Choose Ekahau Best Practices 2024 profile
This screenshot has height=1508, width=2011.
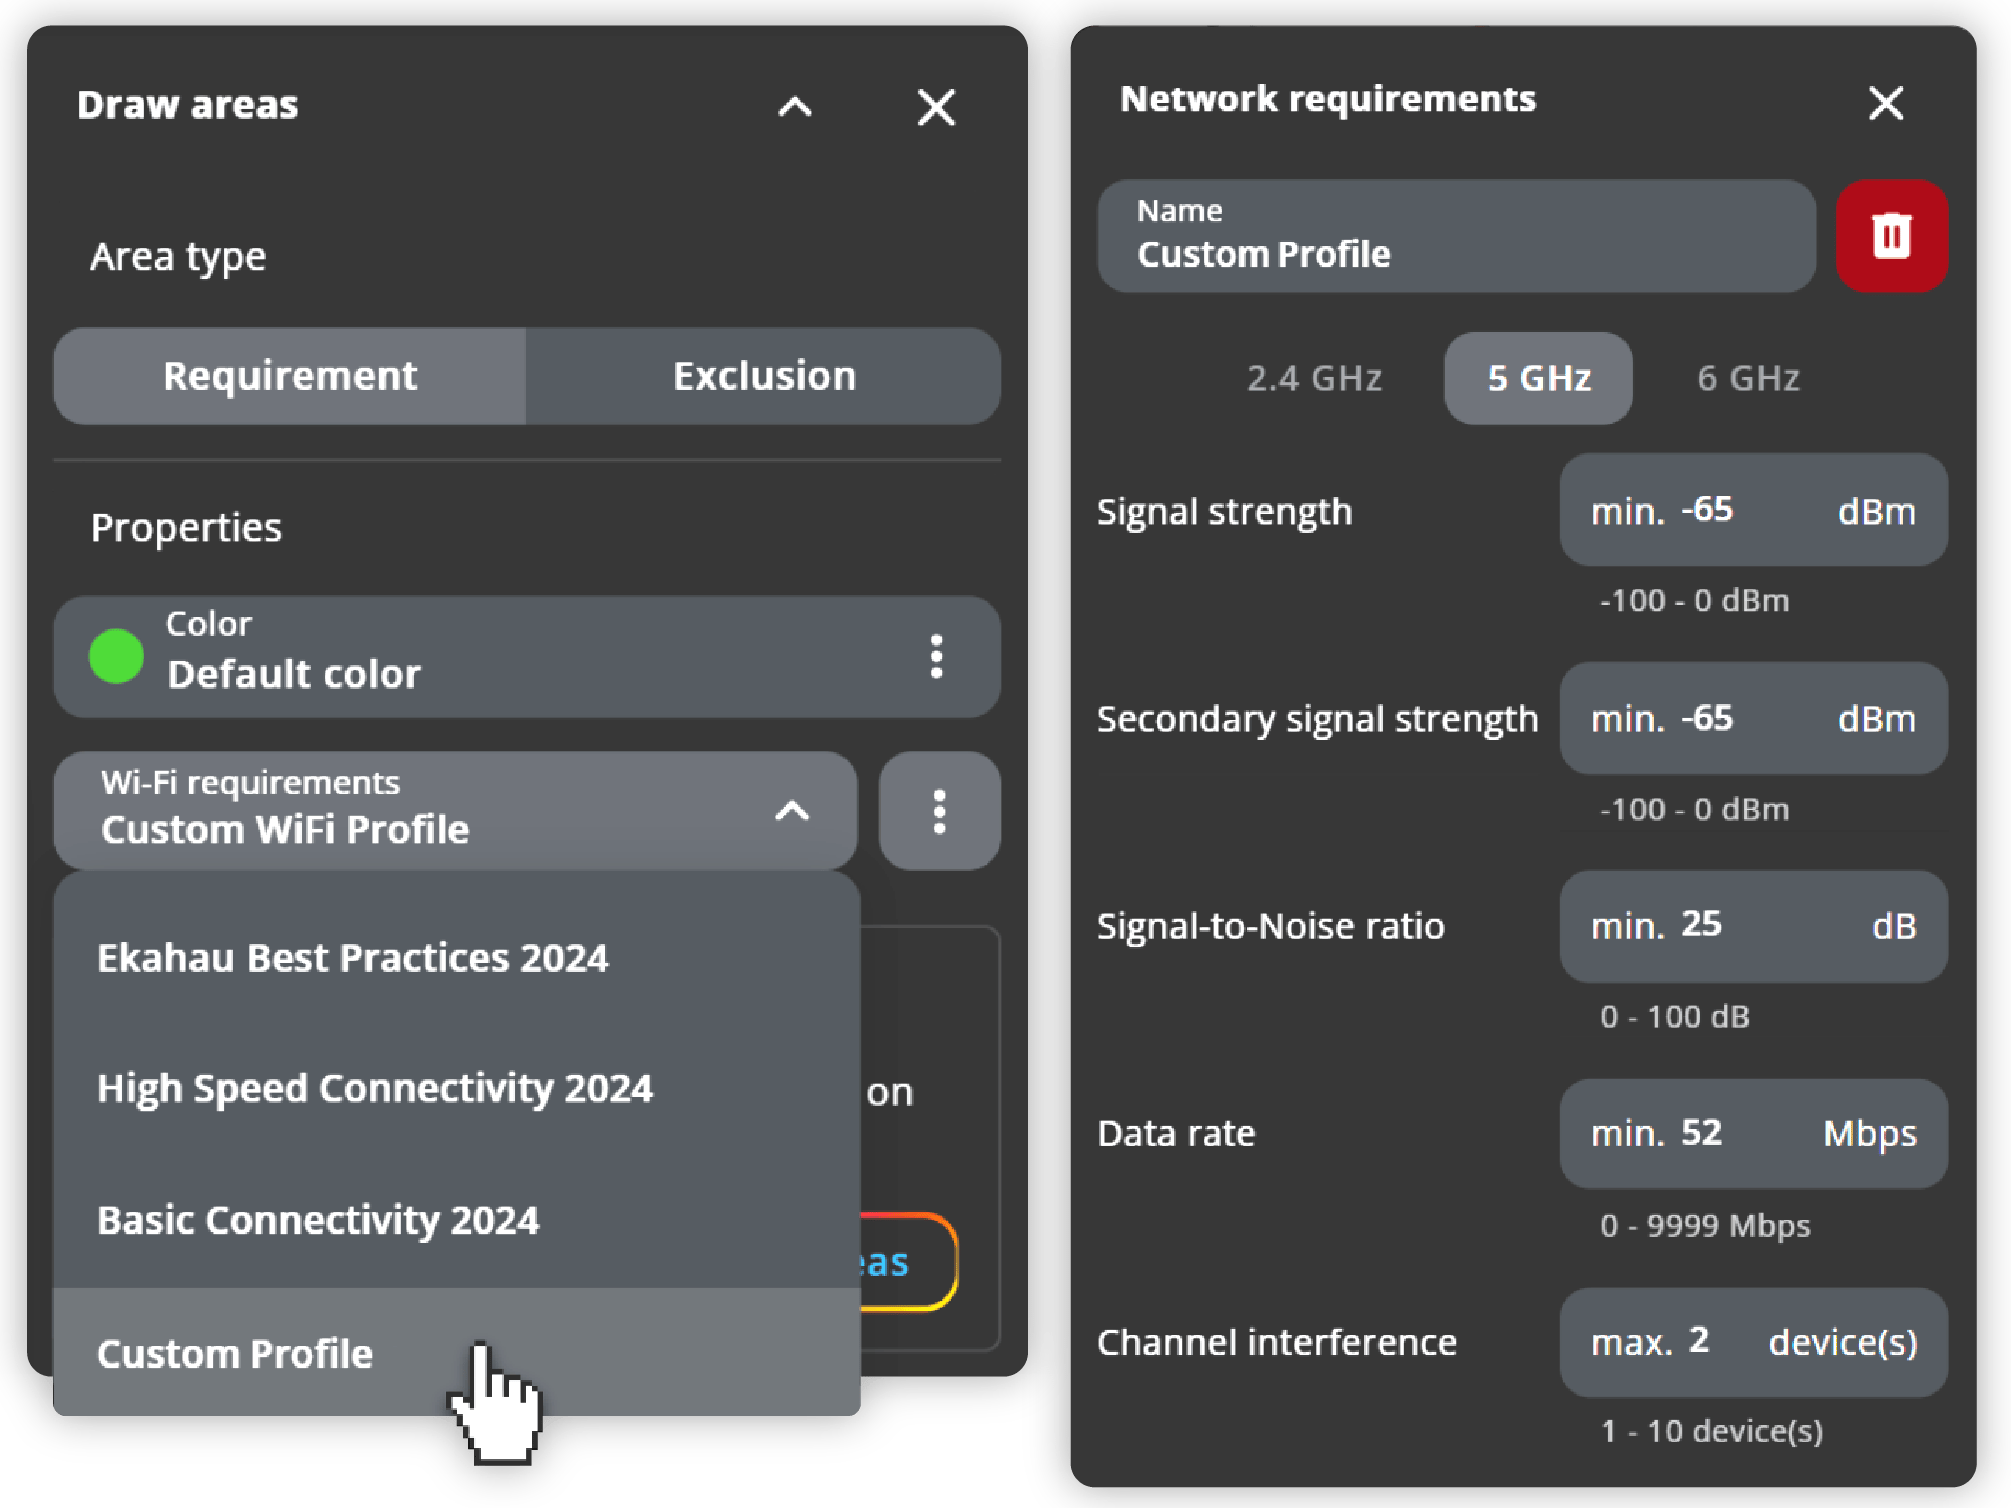(457, 958)
